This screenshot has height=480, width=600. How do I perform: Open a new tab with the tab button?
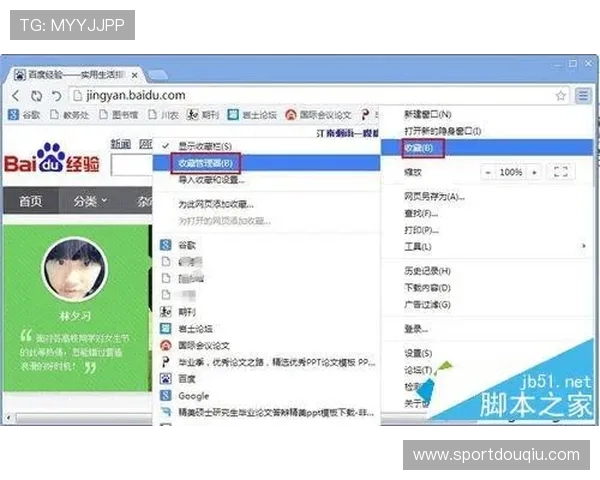click(x=158, y=75)
